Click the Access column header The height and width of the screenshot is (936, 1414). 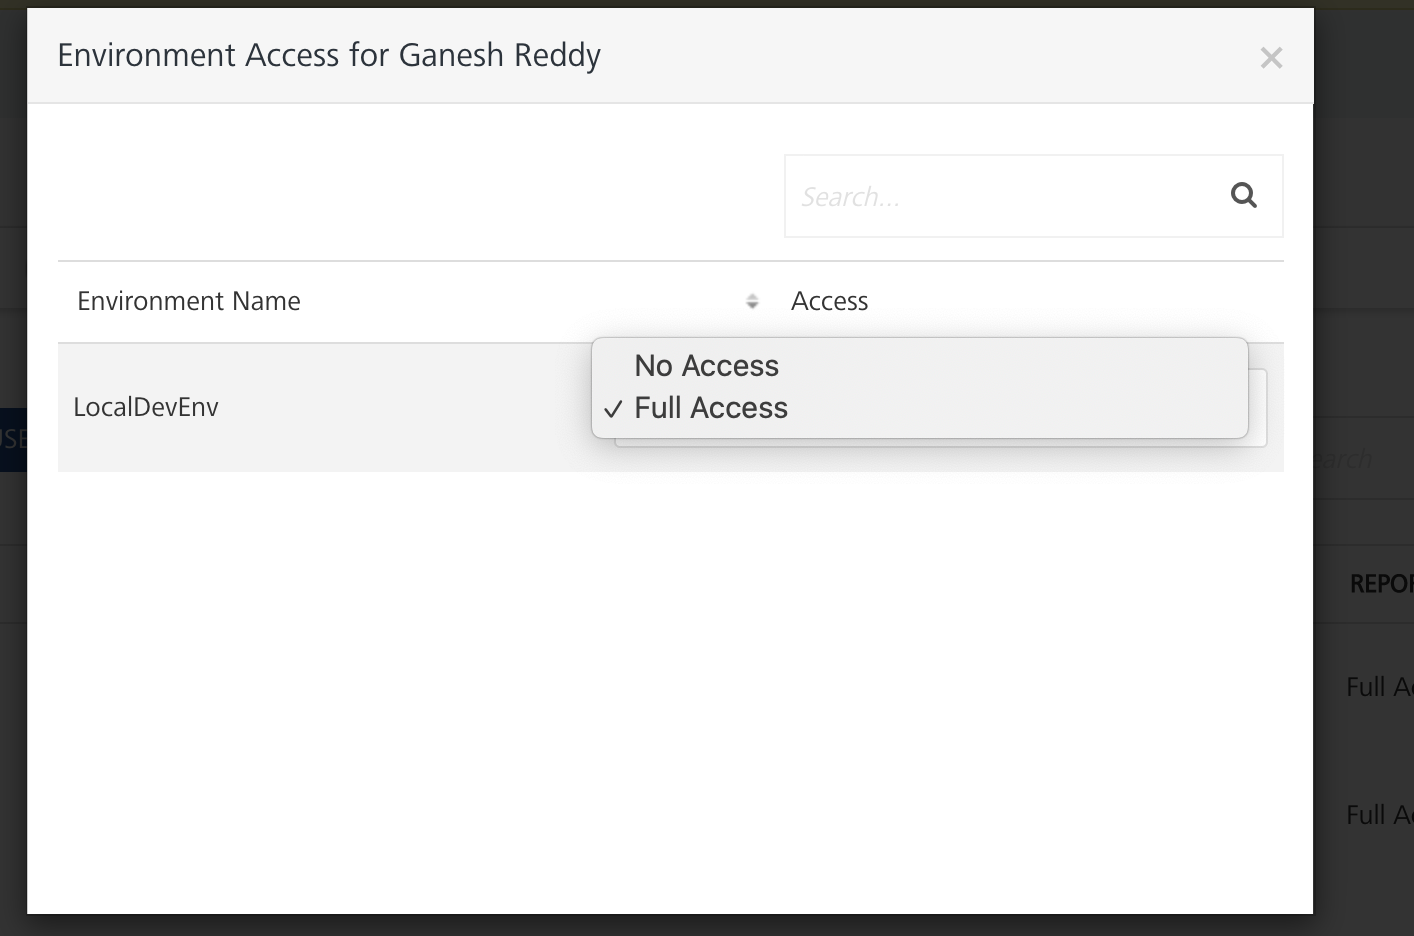click(829, 301)
